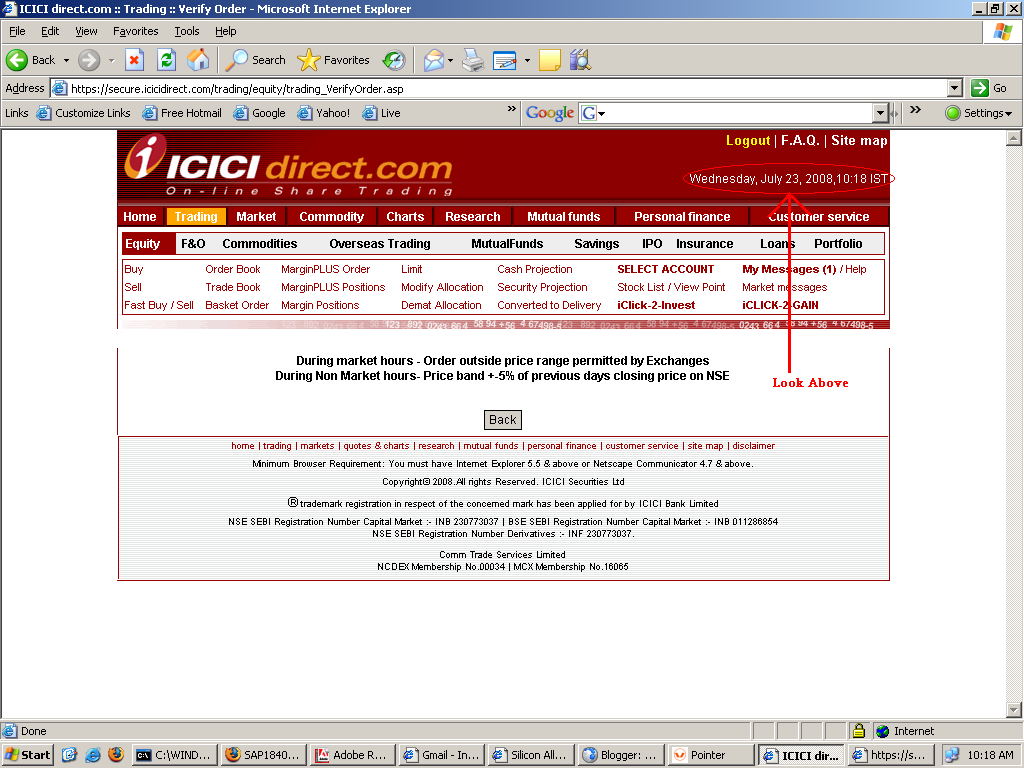1024x768 pixels.
Task: Open the Help menu
Action: point(225,31)
